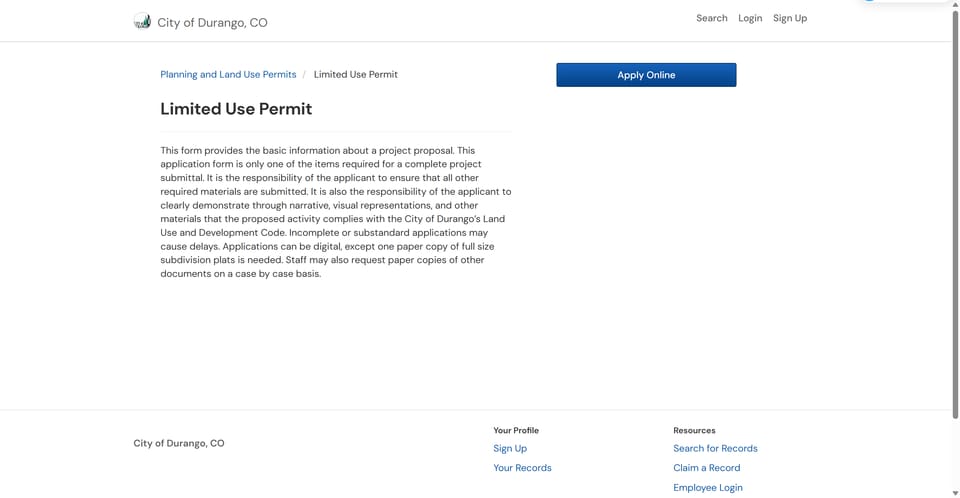Click the scrollbar down arrow
This screenshot has width=960, height=498.
955,493
